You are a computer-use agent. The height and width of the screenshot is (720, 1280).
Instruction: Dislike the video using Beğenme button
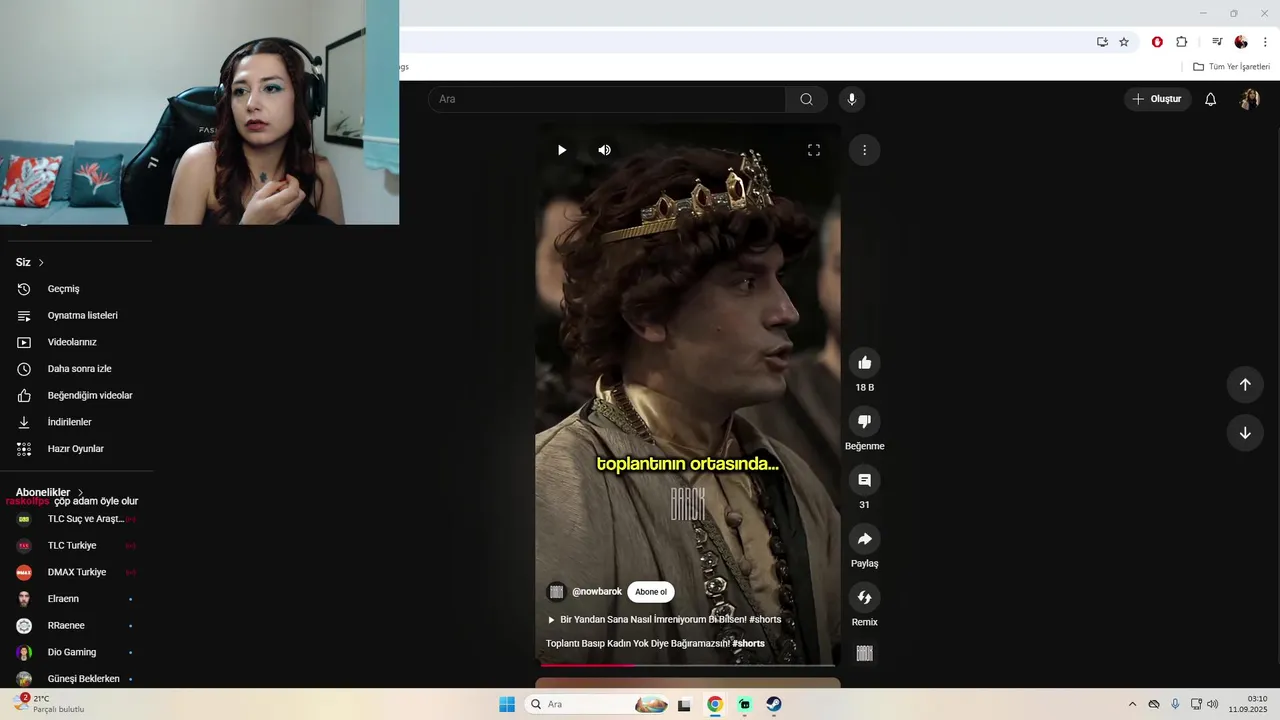pos(865,422)
